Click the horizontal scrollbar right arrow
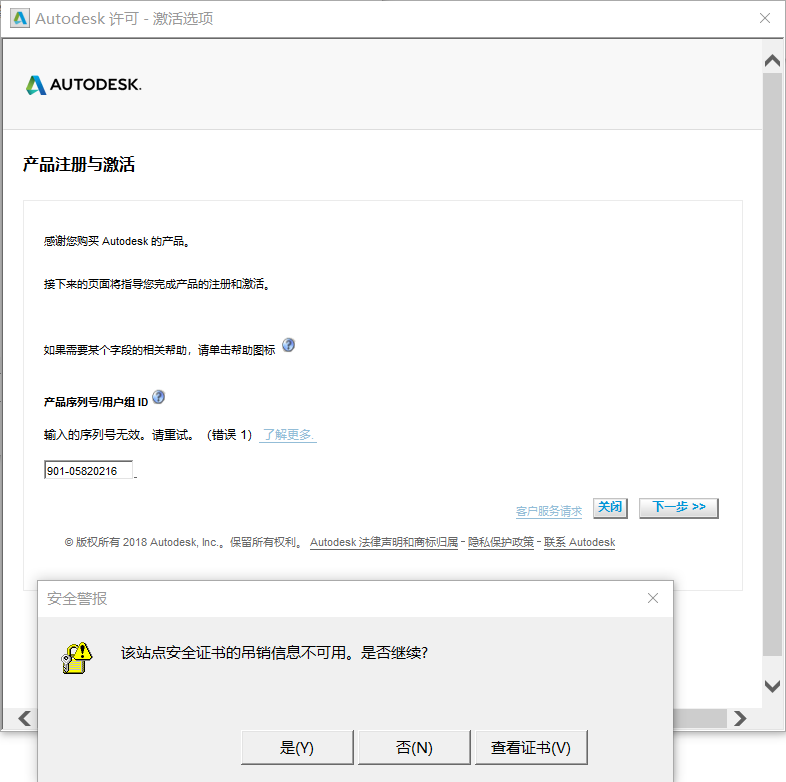The height and width of the screenshot is (782, 786). coord(740,718)
